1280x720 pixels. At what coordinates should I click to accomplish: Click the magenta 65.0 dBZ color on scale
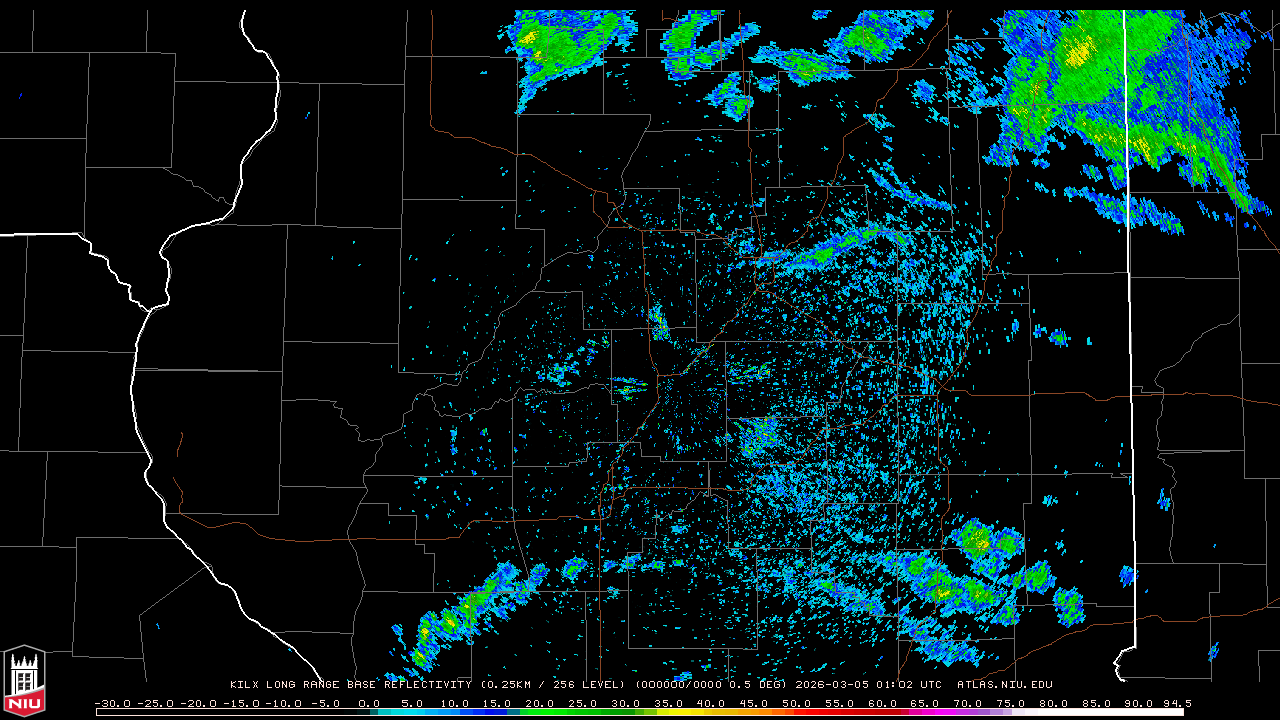point(925,712)
